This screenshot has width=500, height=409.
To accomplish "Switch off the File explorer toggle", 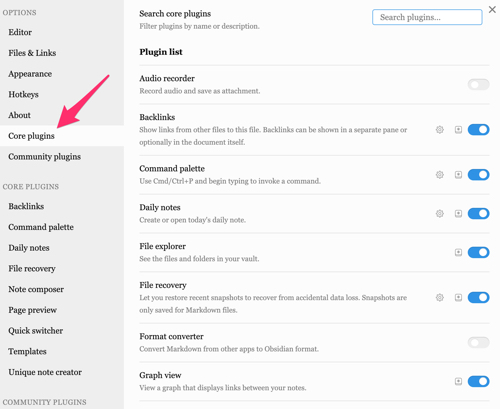I will pos(478,252).
